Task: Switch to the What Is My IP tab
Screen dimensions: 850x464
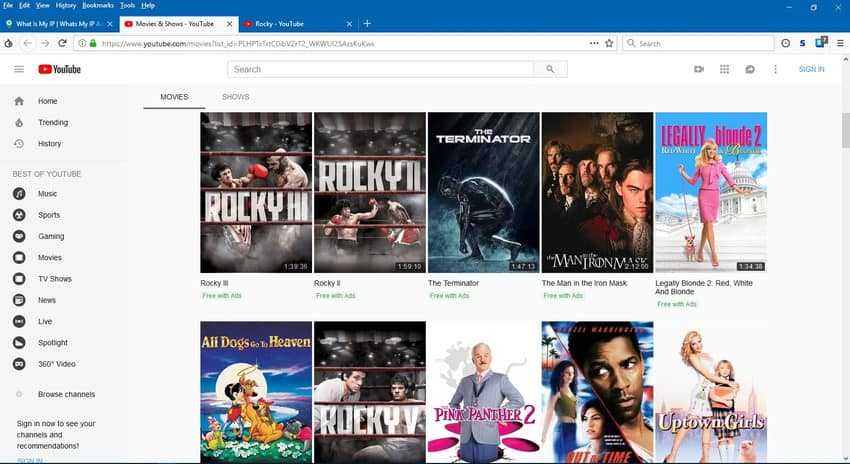Action: pyautogui.click(x=59, y=24)
